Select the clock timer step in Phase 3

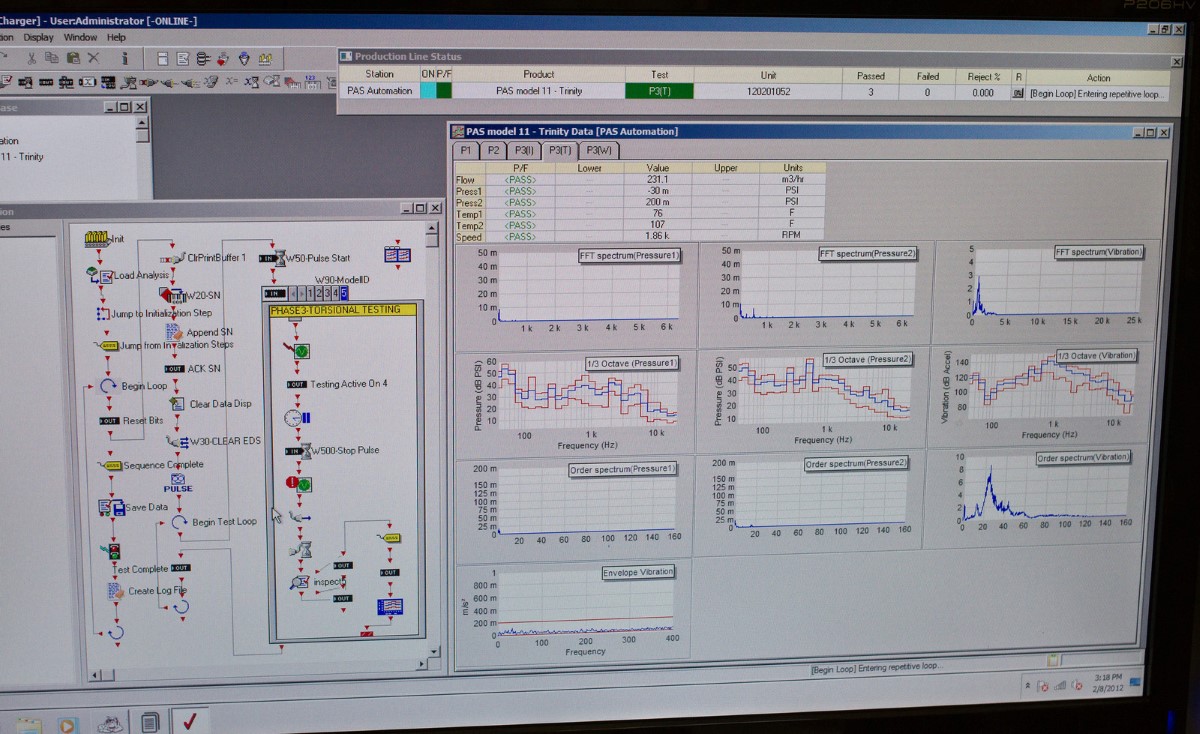point(297,417)
